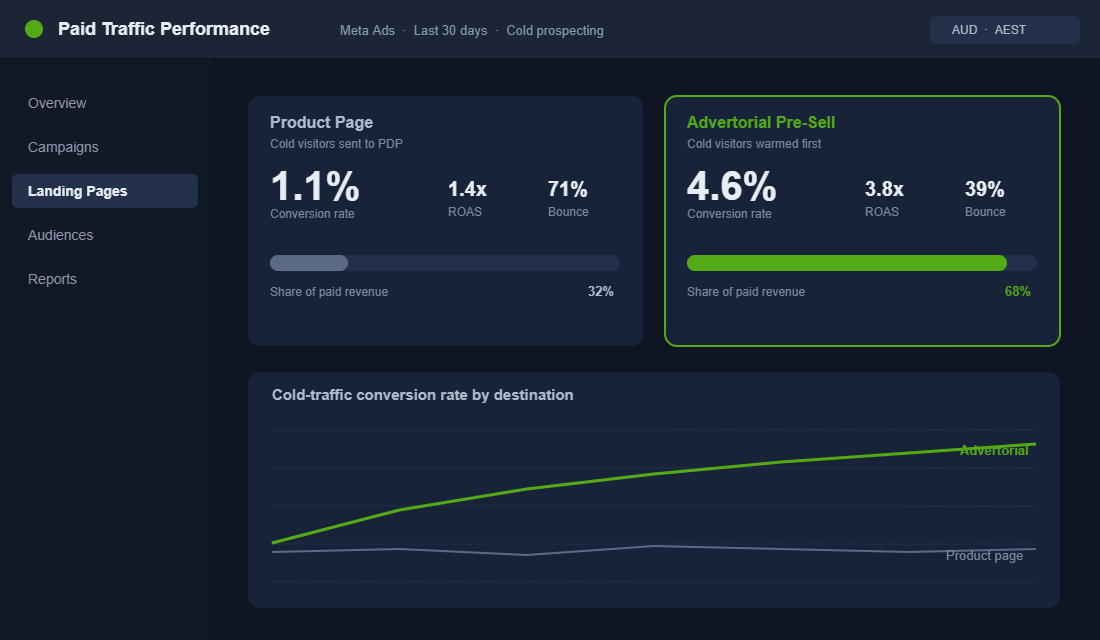The width and height of the screenshot is (1100, 640).
Task: Select Landing Pages sidebar item
Action: coord(105,191)
